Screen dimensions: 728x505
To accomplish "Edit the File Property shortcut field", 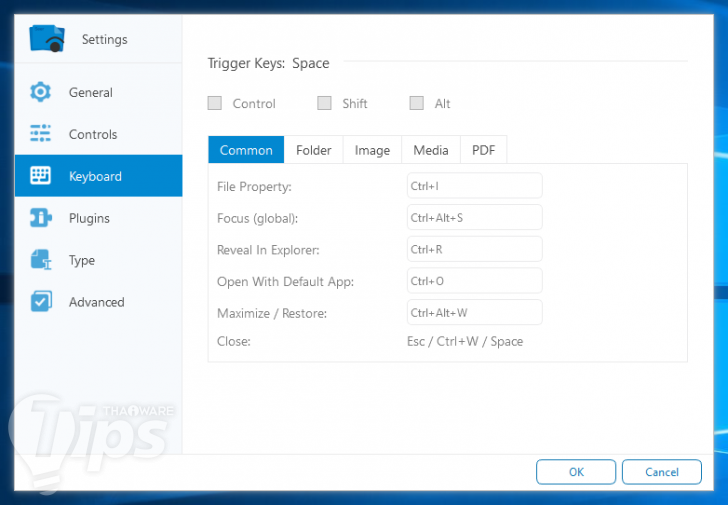I will (474, 186).
